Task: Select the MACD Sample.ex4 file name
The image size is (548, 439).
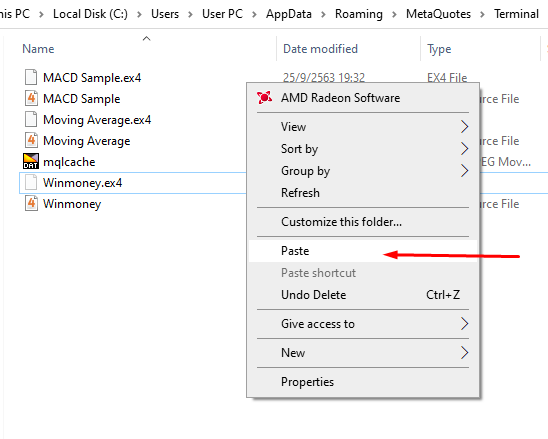Action: click(x=92, y=78)
